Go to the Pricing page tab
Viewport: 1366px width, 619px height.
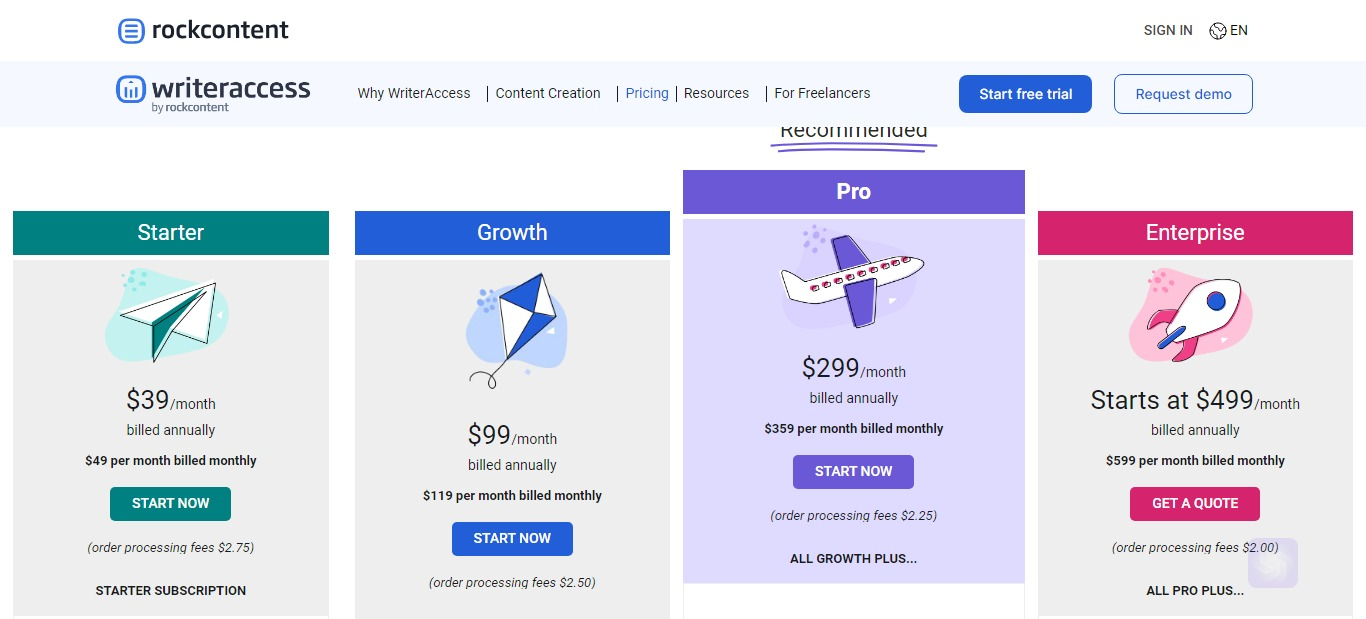(647, 93)
